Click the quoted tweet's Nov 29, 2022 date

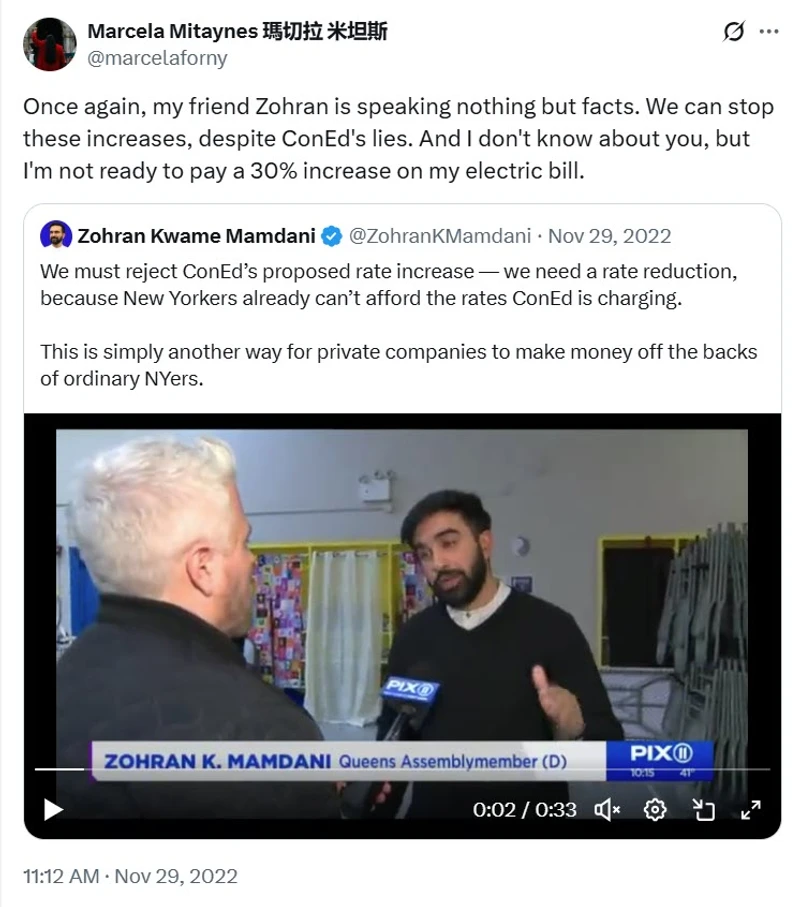point(610,236)
